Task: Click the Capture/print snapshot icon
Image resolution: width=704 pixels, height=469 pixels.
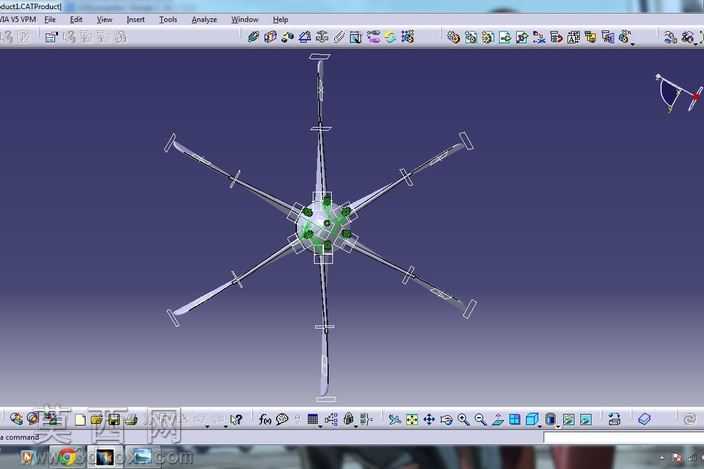Action: click(614, 420)
